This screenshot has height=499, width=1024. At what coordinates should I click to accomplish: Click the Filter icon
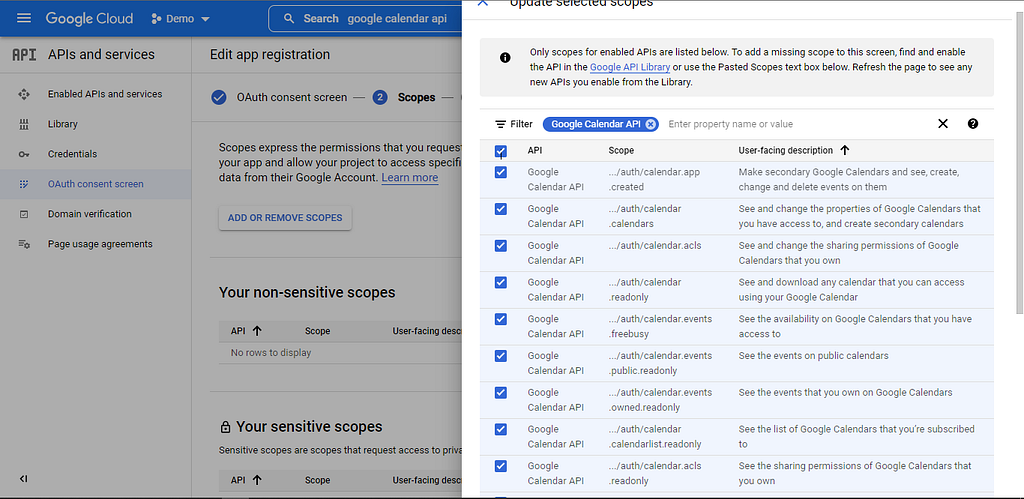click(500, 124)
